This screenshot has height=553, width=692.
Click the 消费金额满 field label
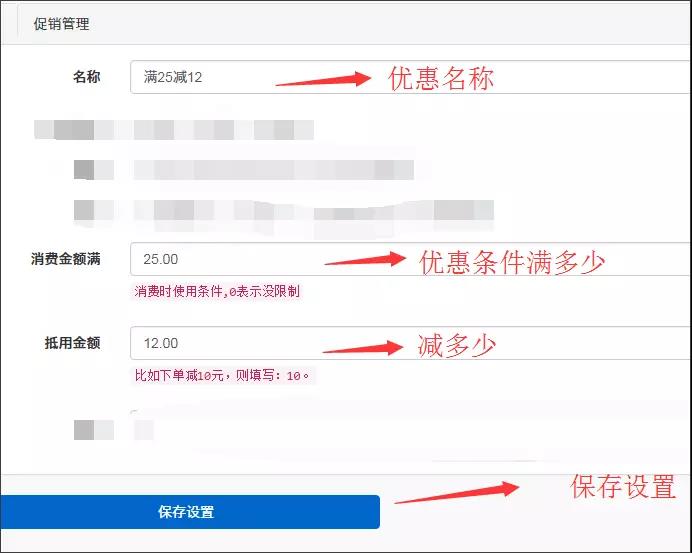pyautogui.click(x=66, y=259)
